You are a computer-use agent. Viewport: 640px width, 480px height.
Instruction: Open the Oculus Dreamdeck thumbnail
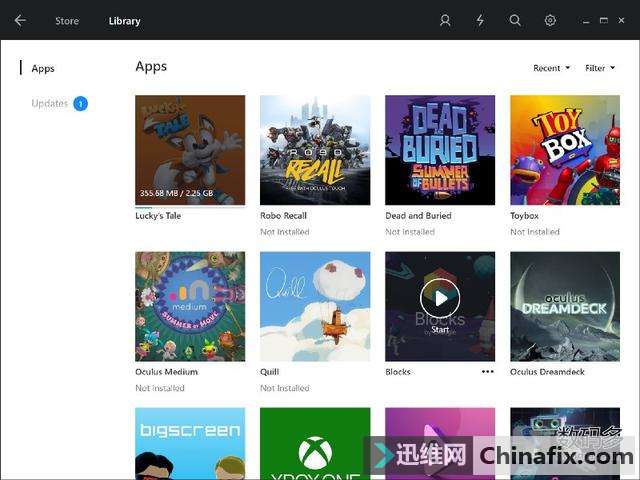coord(565,306)
